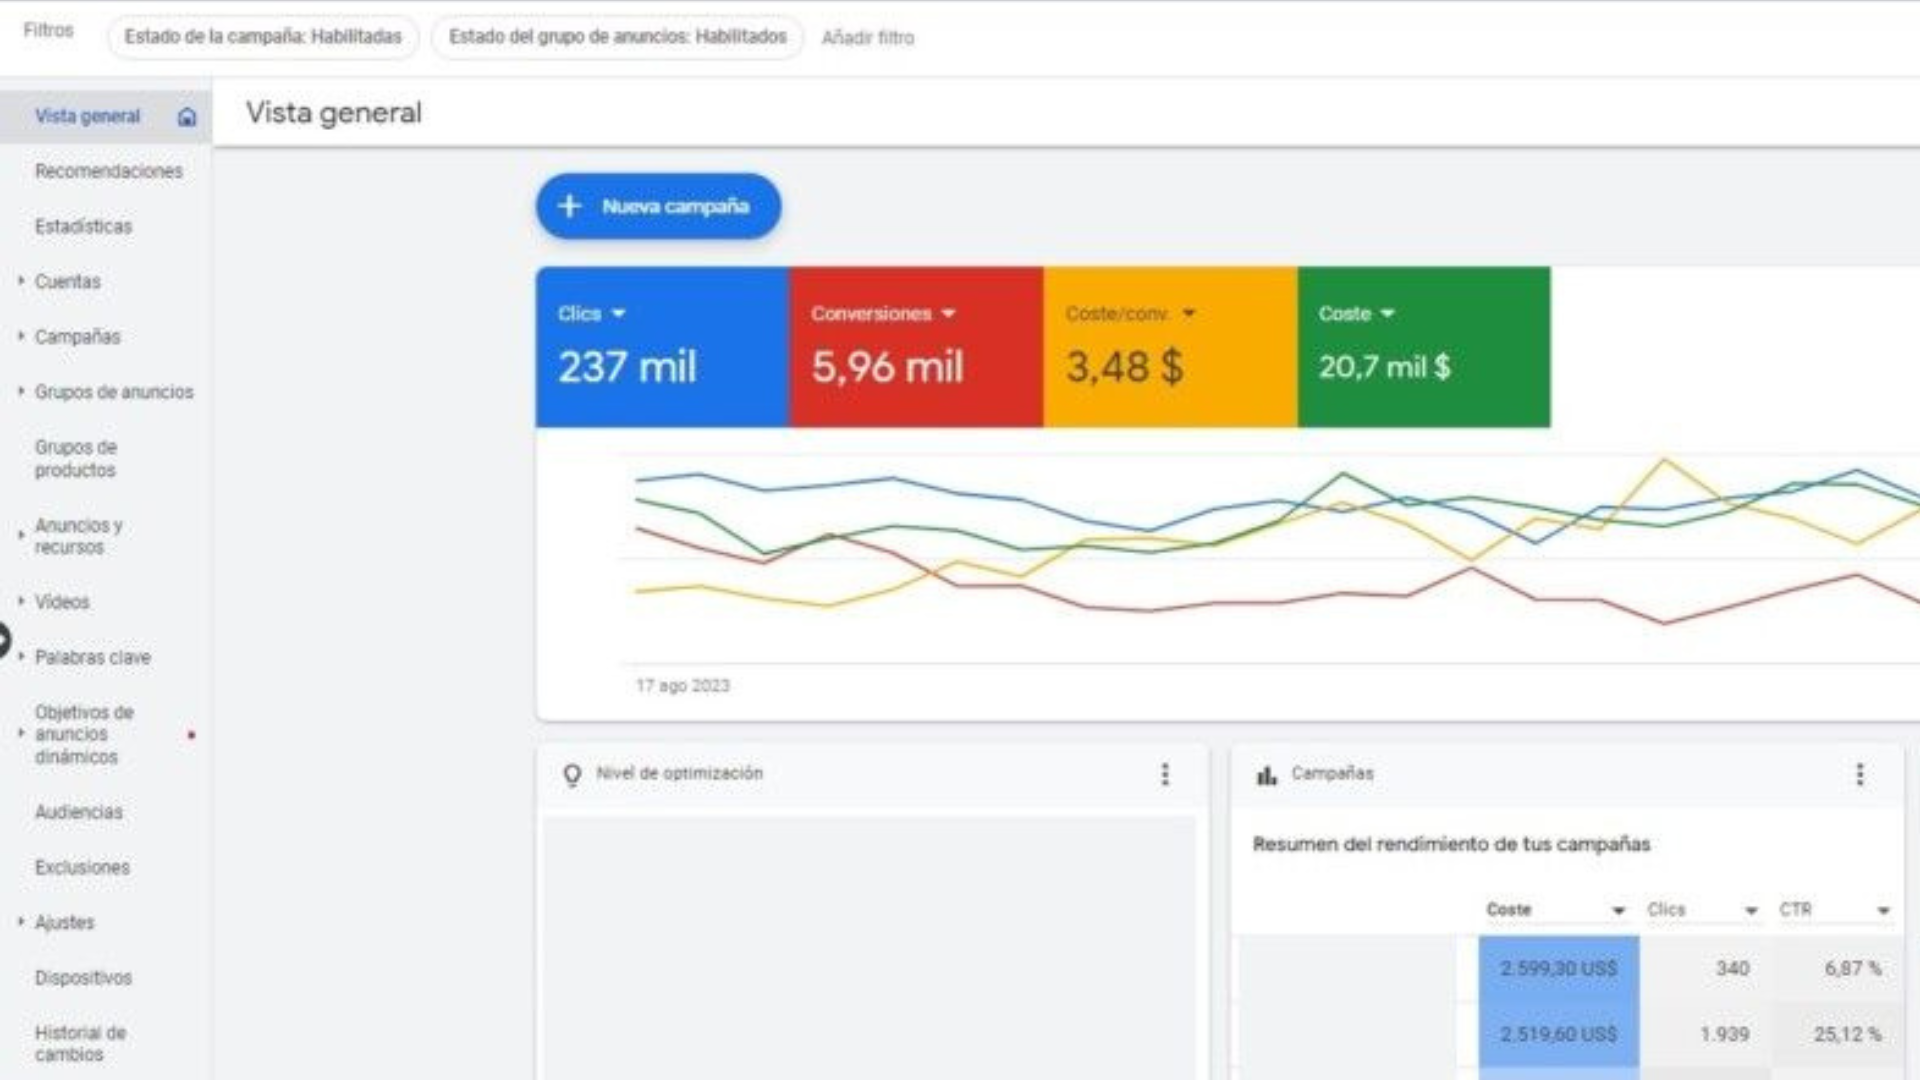Viewport: 1920px width, 1080px height.
Task: Open three-dot menu of Nivel de optimización card
Action: pos(1165,774)
